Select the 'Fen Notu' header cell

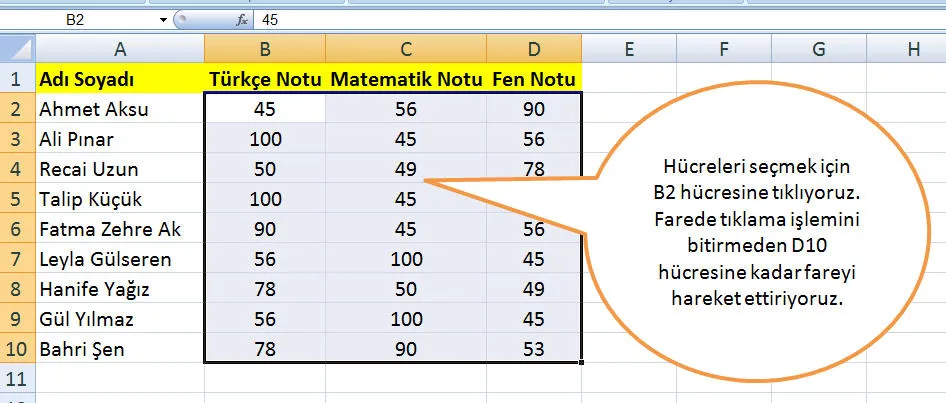tap(533, 79)
